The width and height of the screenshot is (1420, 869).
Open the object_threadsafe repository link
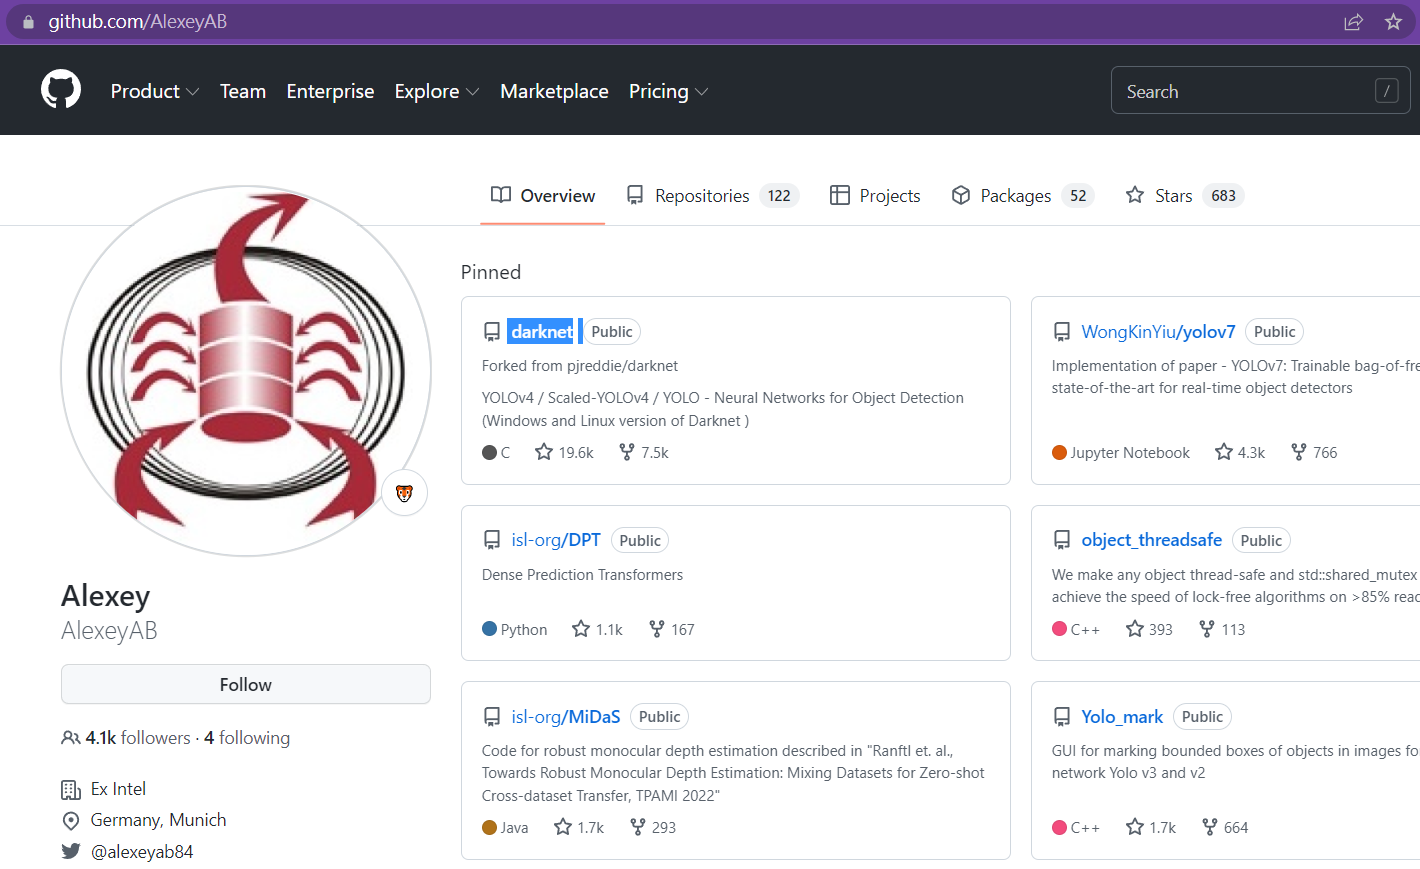pyautogui.click(x=1152, y=540)
